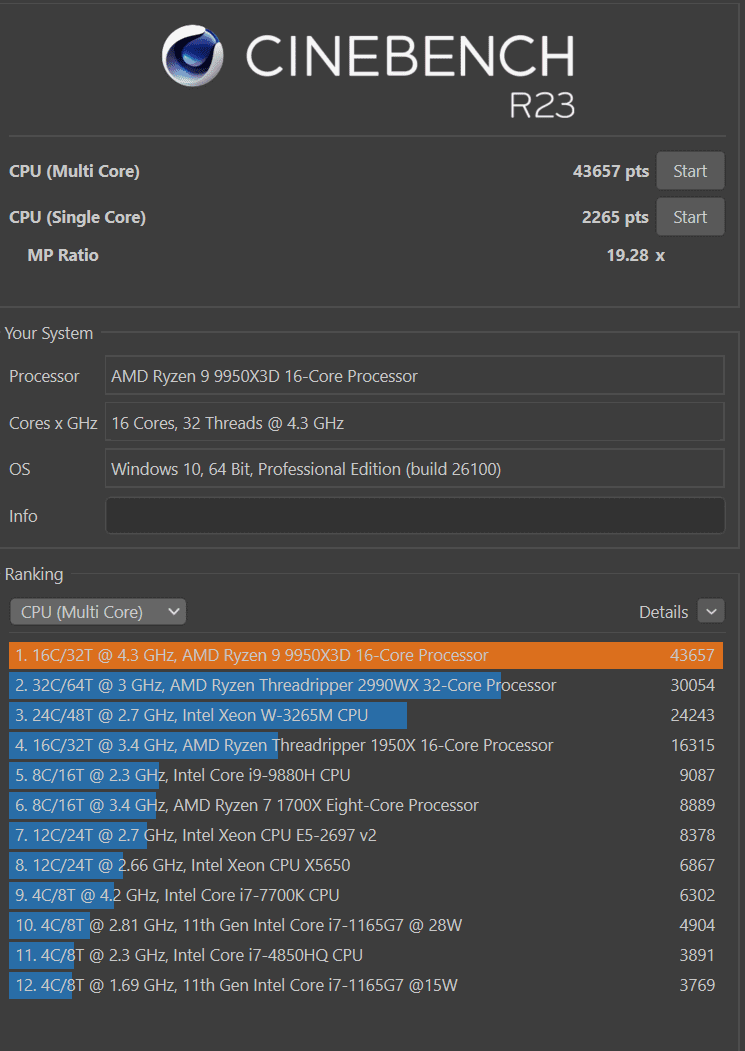
Task: Select the Xeon X5650 ranking row
Action: (x=365, y=866)
